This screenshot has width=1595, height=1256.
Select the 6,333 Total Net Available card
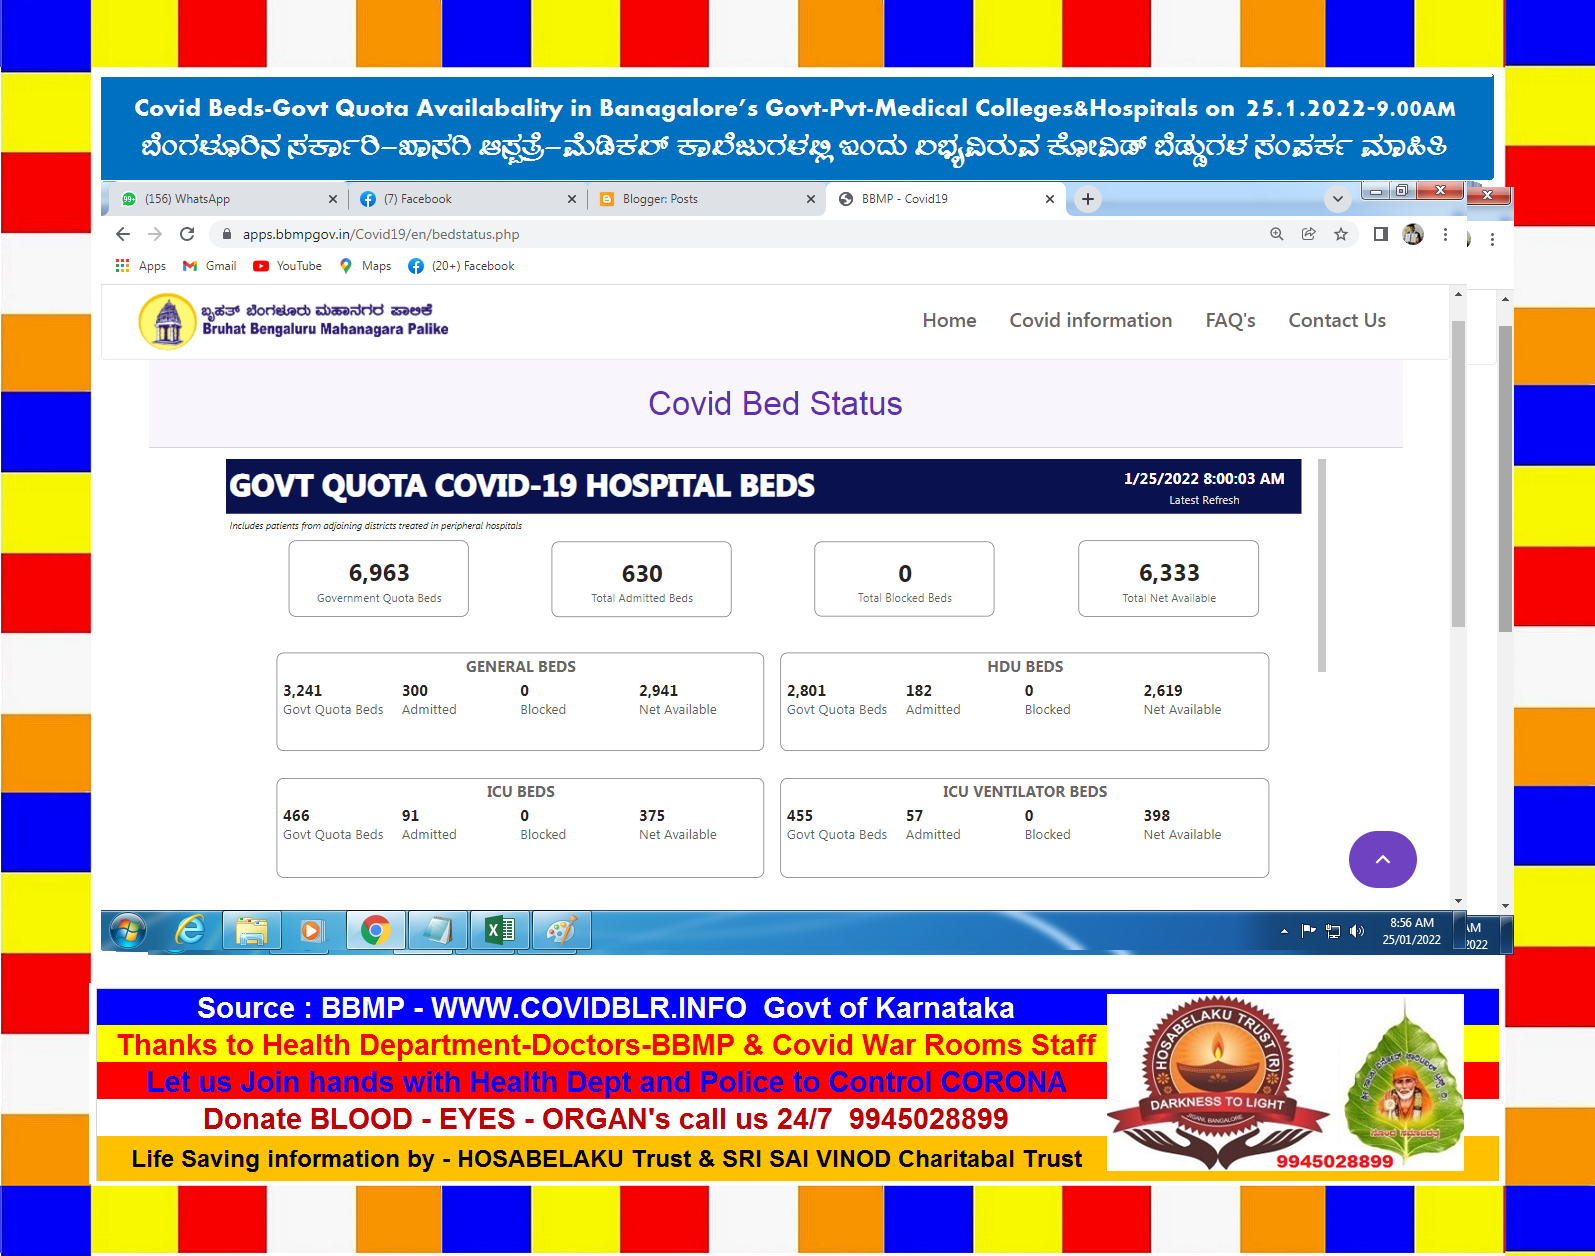[x=1169, y=579]
